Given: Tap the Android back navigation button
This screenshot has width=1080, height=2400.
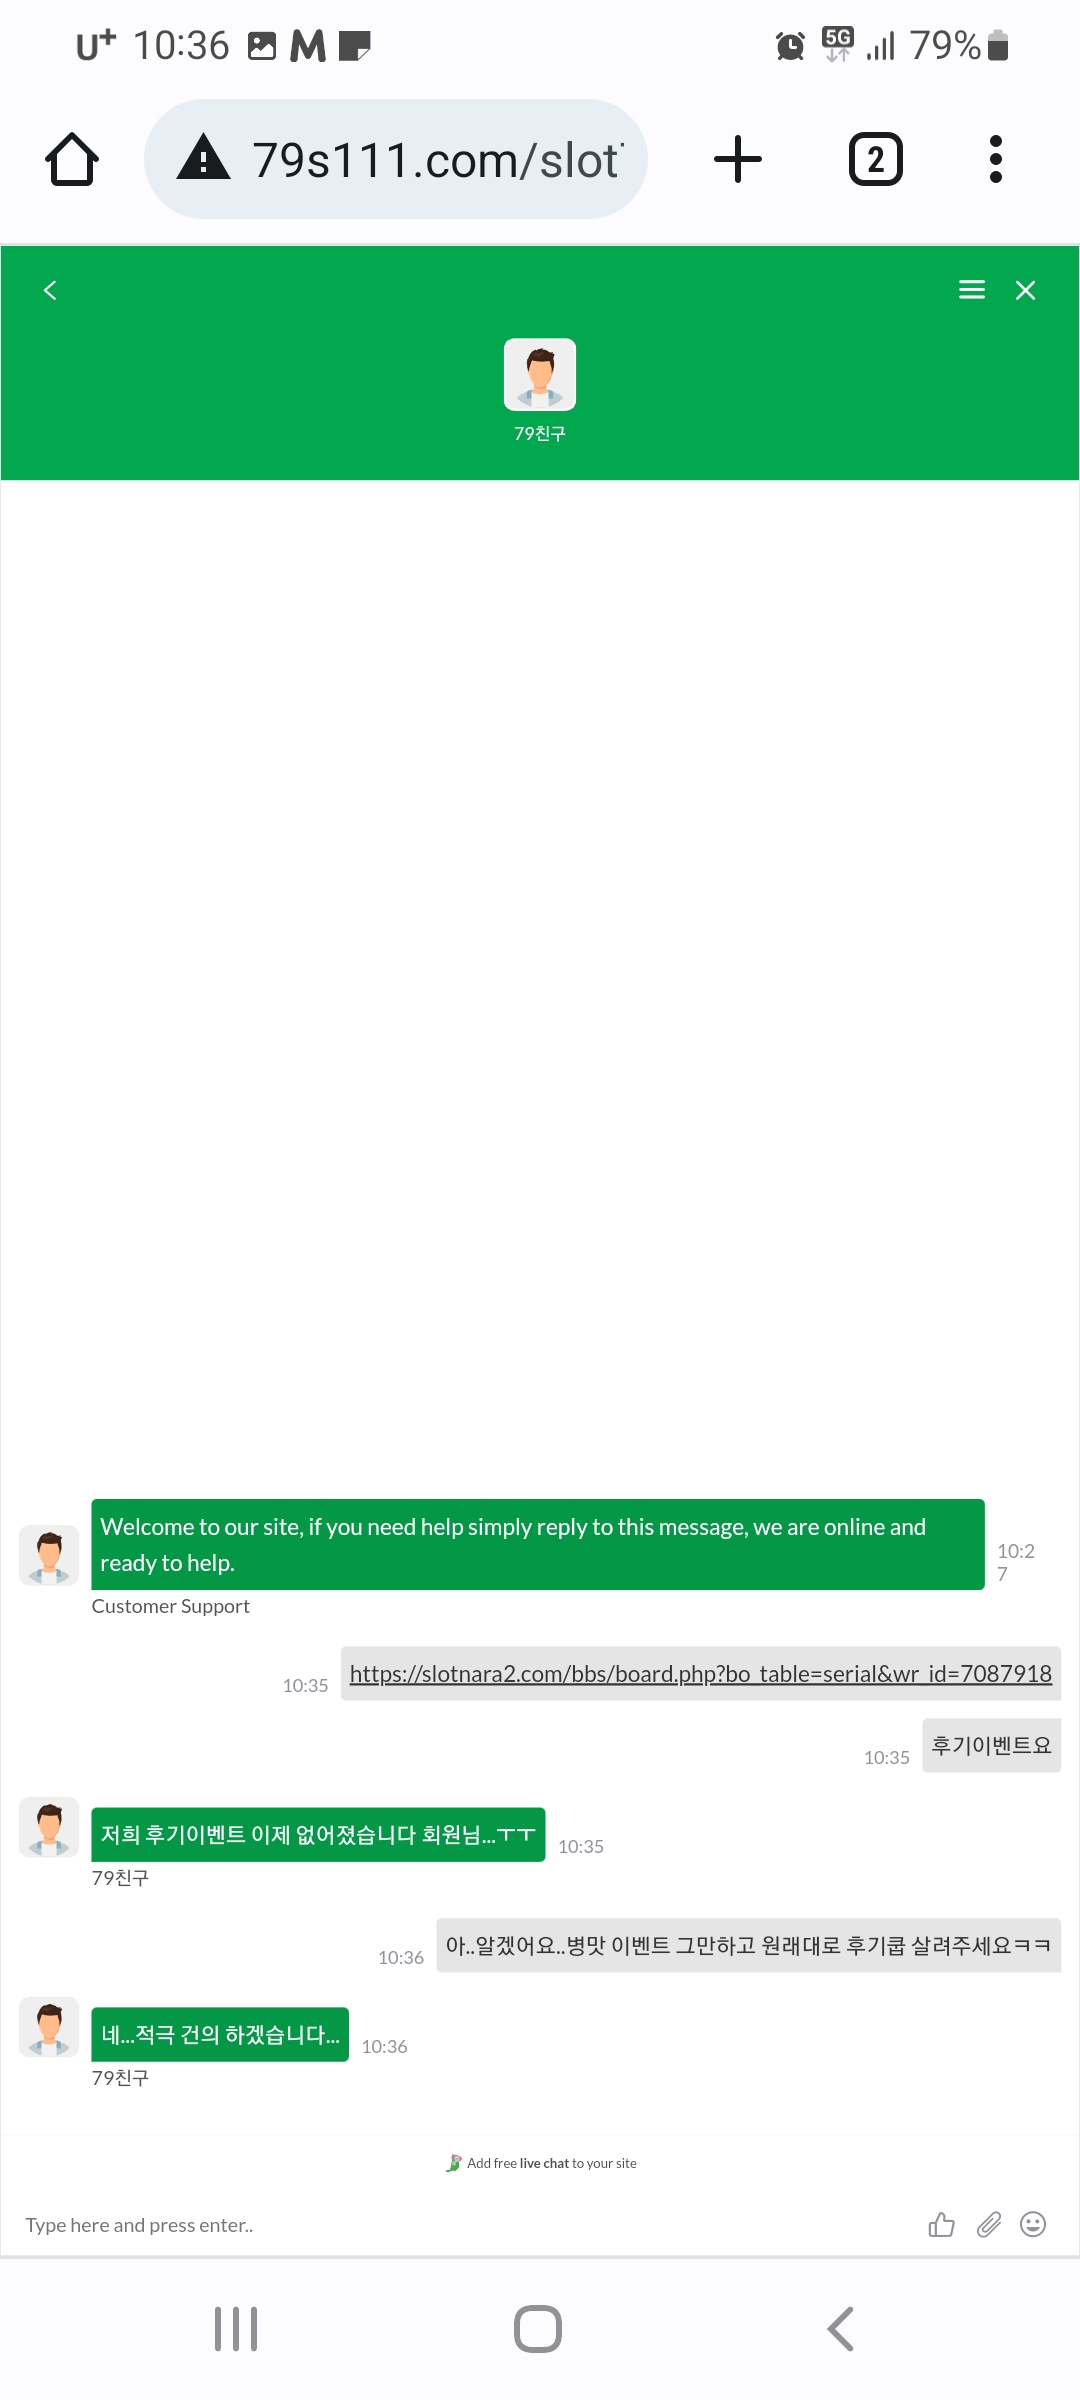Looking at the screenshot, I should (x=841, y=2329).
